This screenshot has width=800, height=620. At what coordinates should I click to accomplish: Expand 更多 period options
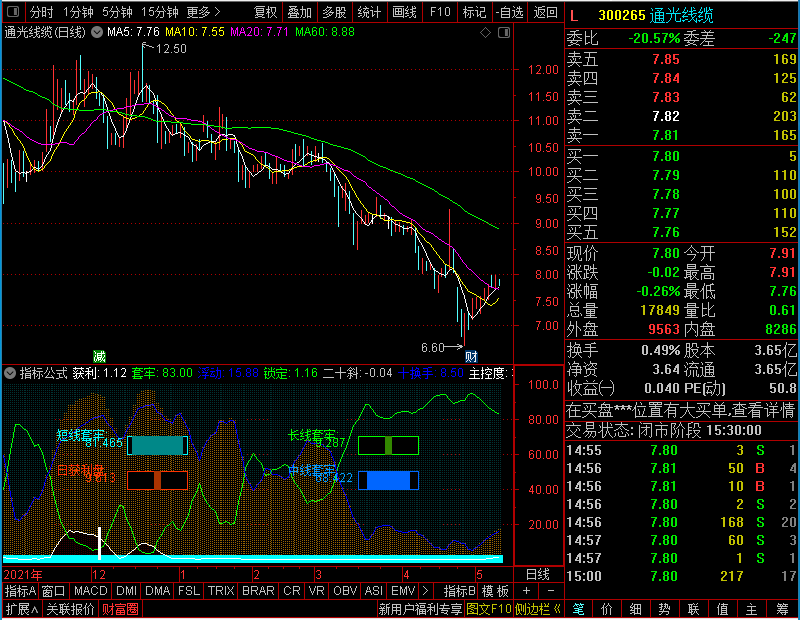coord(203,12)
